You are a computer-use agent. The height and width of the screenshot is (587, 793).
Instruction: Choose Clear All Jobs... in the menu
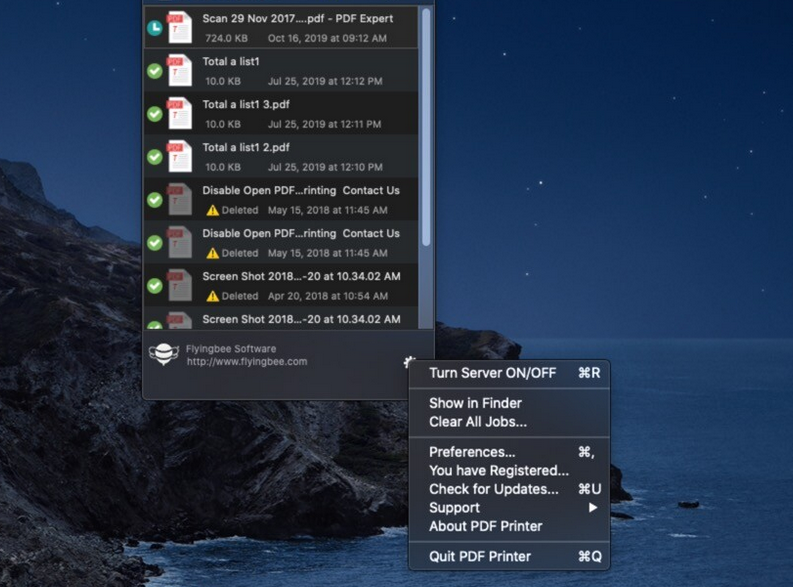tap(509, 422)
